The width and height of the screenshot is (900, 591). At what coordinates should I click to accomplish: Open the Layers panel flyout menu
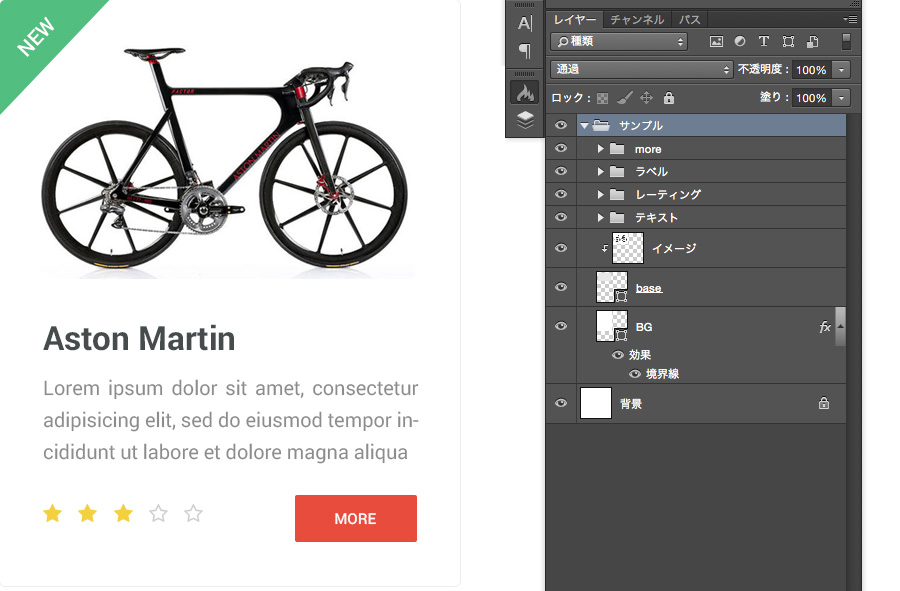click(850, 20)
